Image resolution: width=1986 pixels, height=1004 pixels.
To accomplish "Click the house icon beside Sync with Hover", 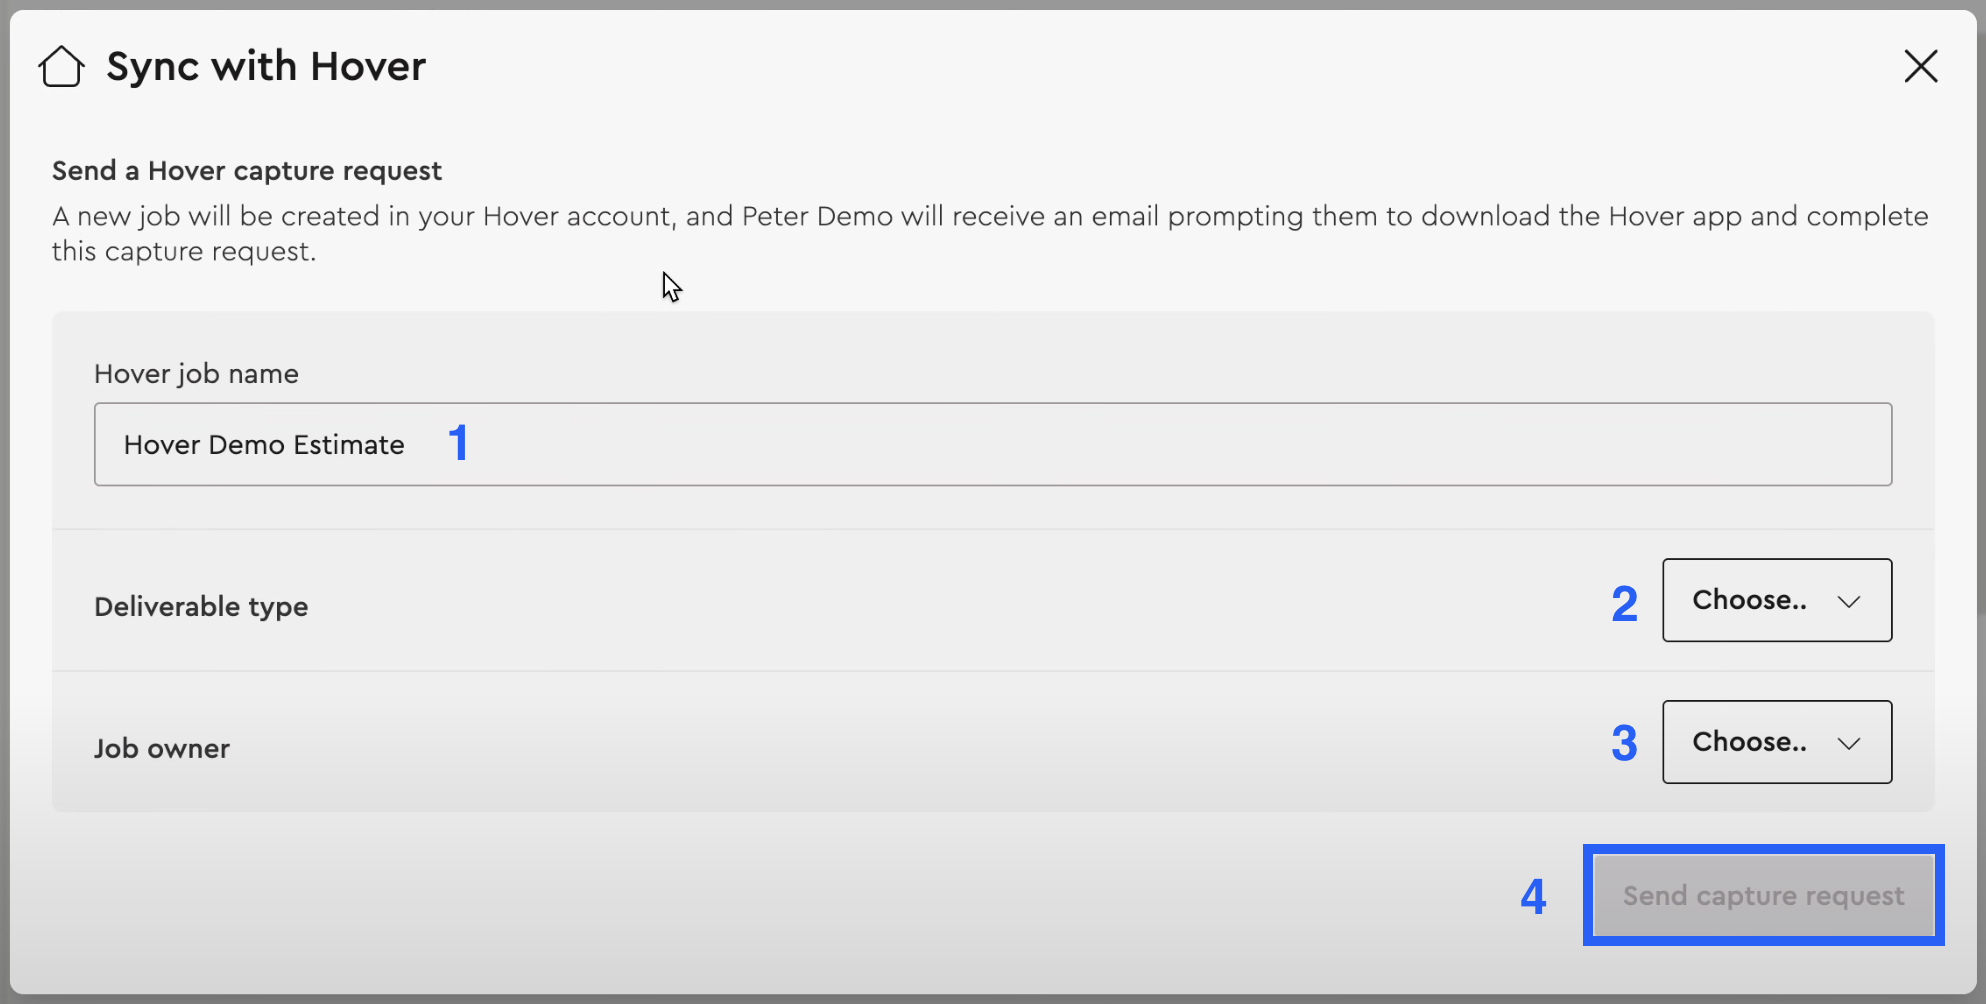I will (61, 67).
